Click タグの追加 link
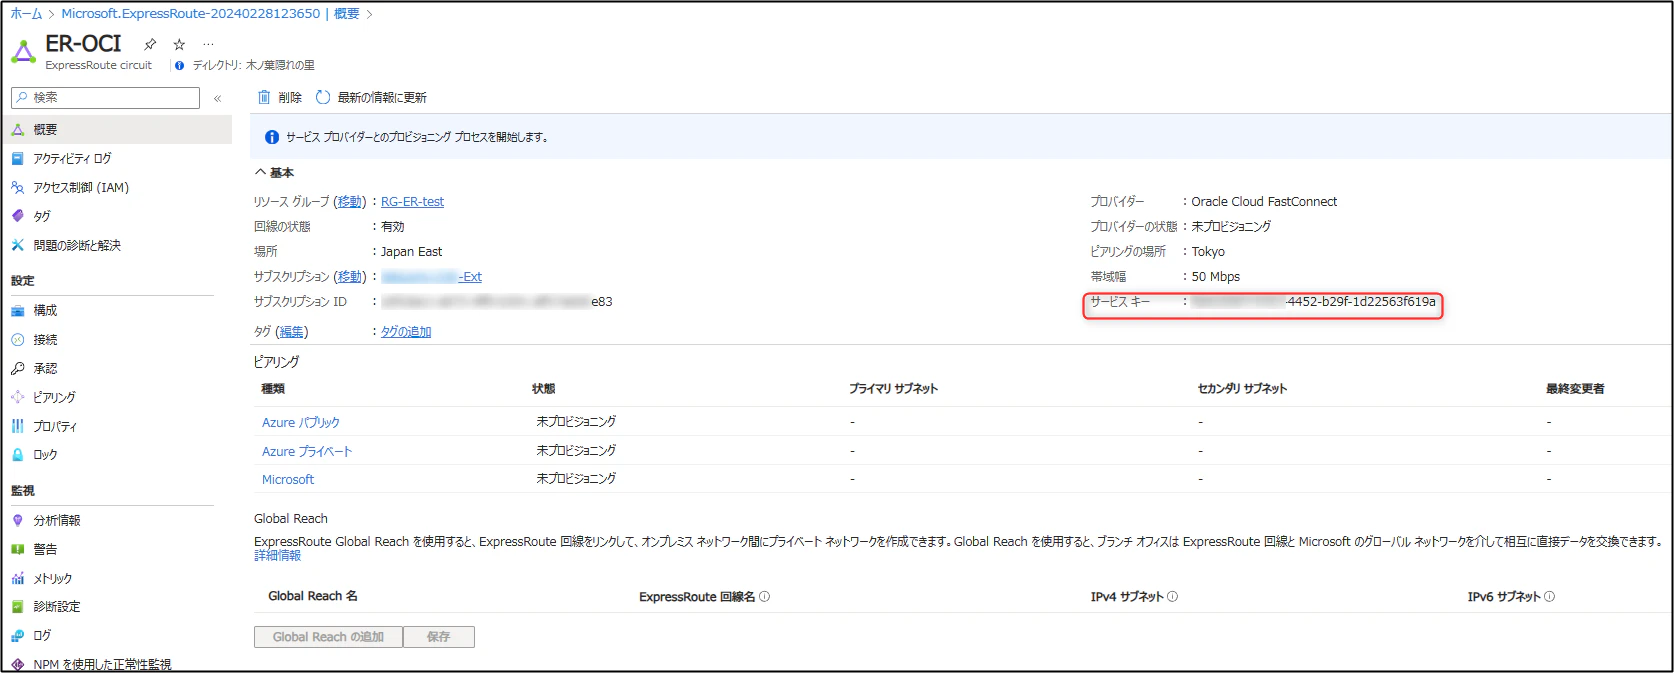 click(x=406, y=332)
